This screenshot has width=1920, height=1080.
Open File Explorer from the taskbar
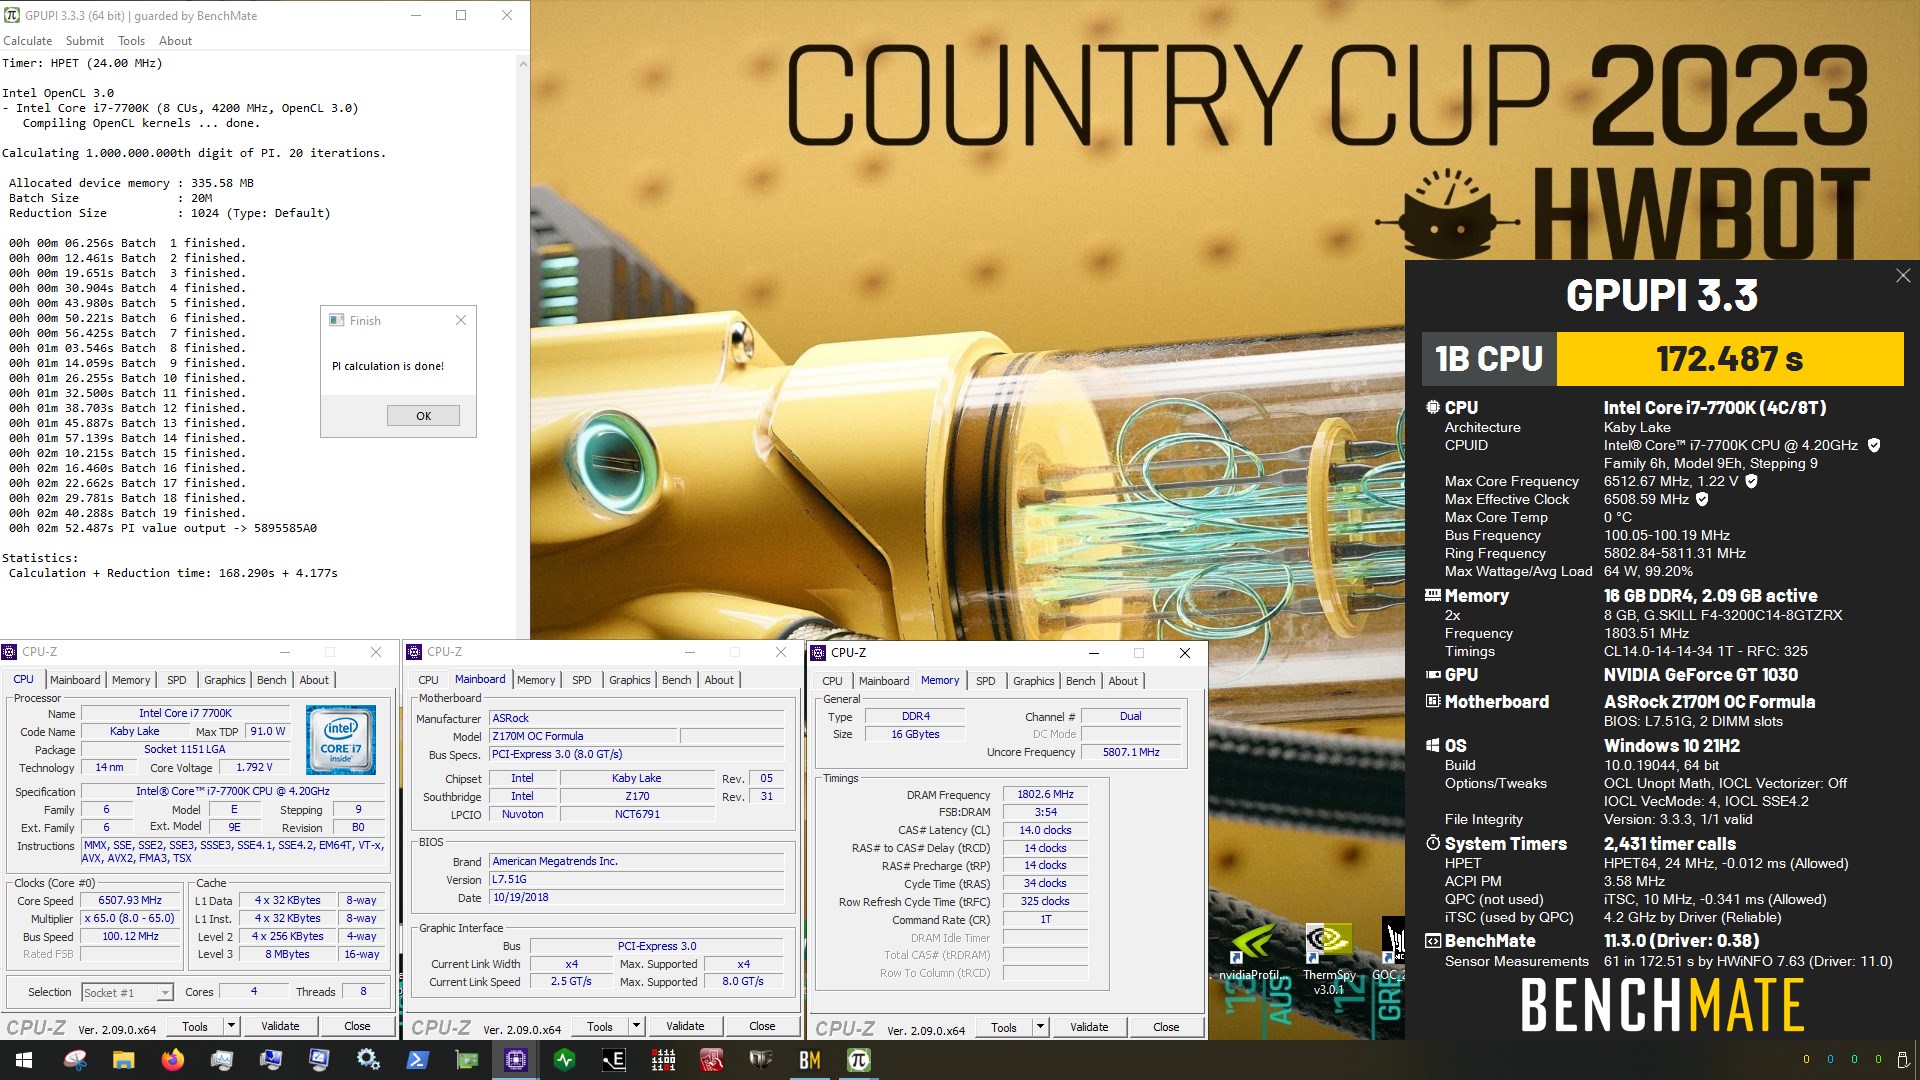click(123, 1060)
